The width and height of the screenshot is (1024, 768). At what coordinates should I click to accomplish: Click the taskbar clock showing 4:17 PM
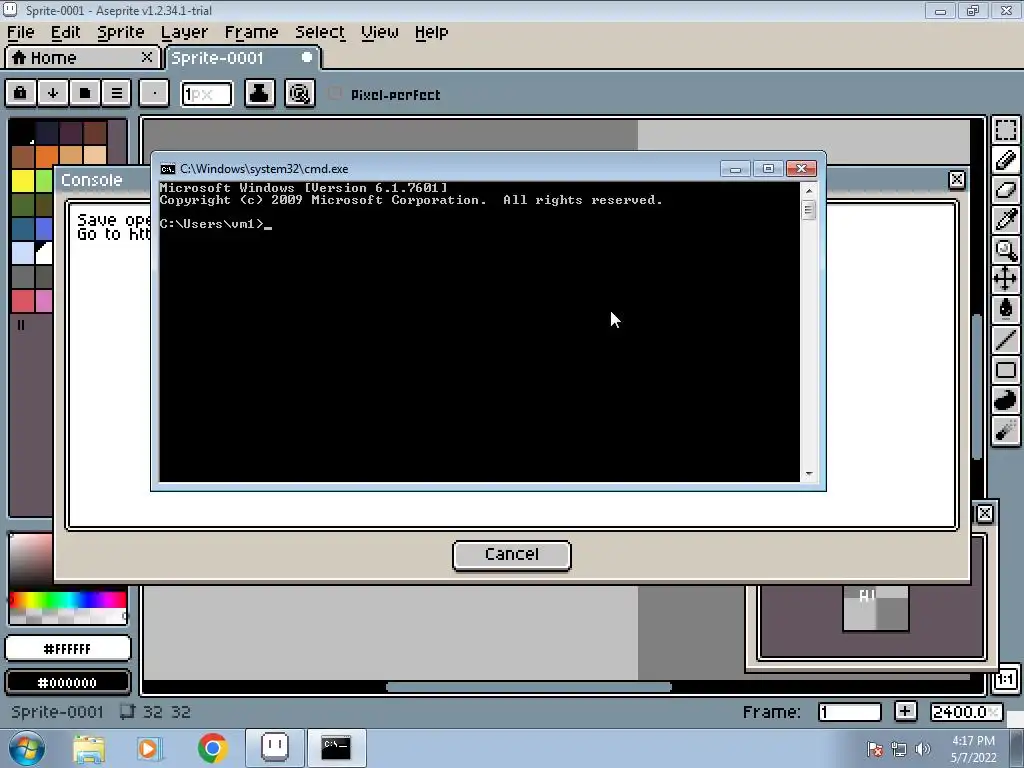[974, 749]
